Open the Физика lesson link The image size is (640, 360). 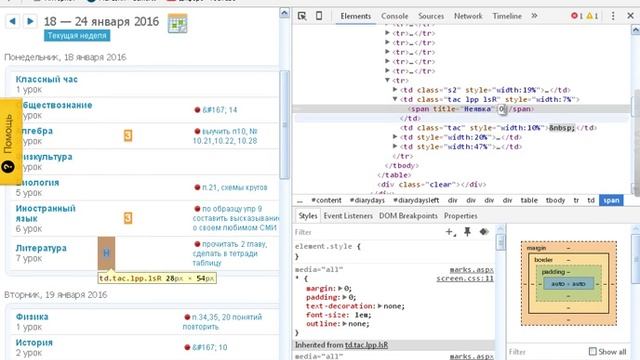click(x=32, y=316)
